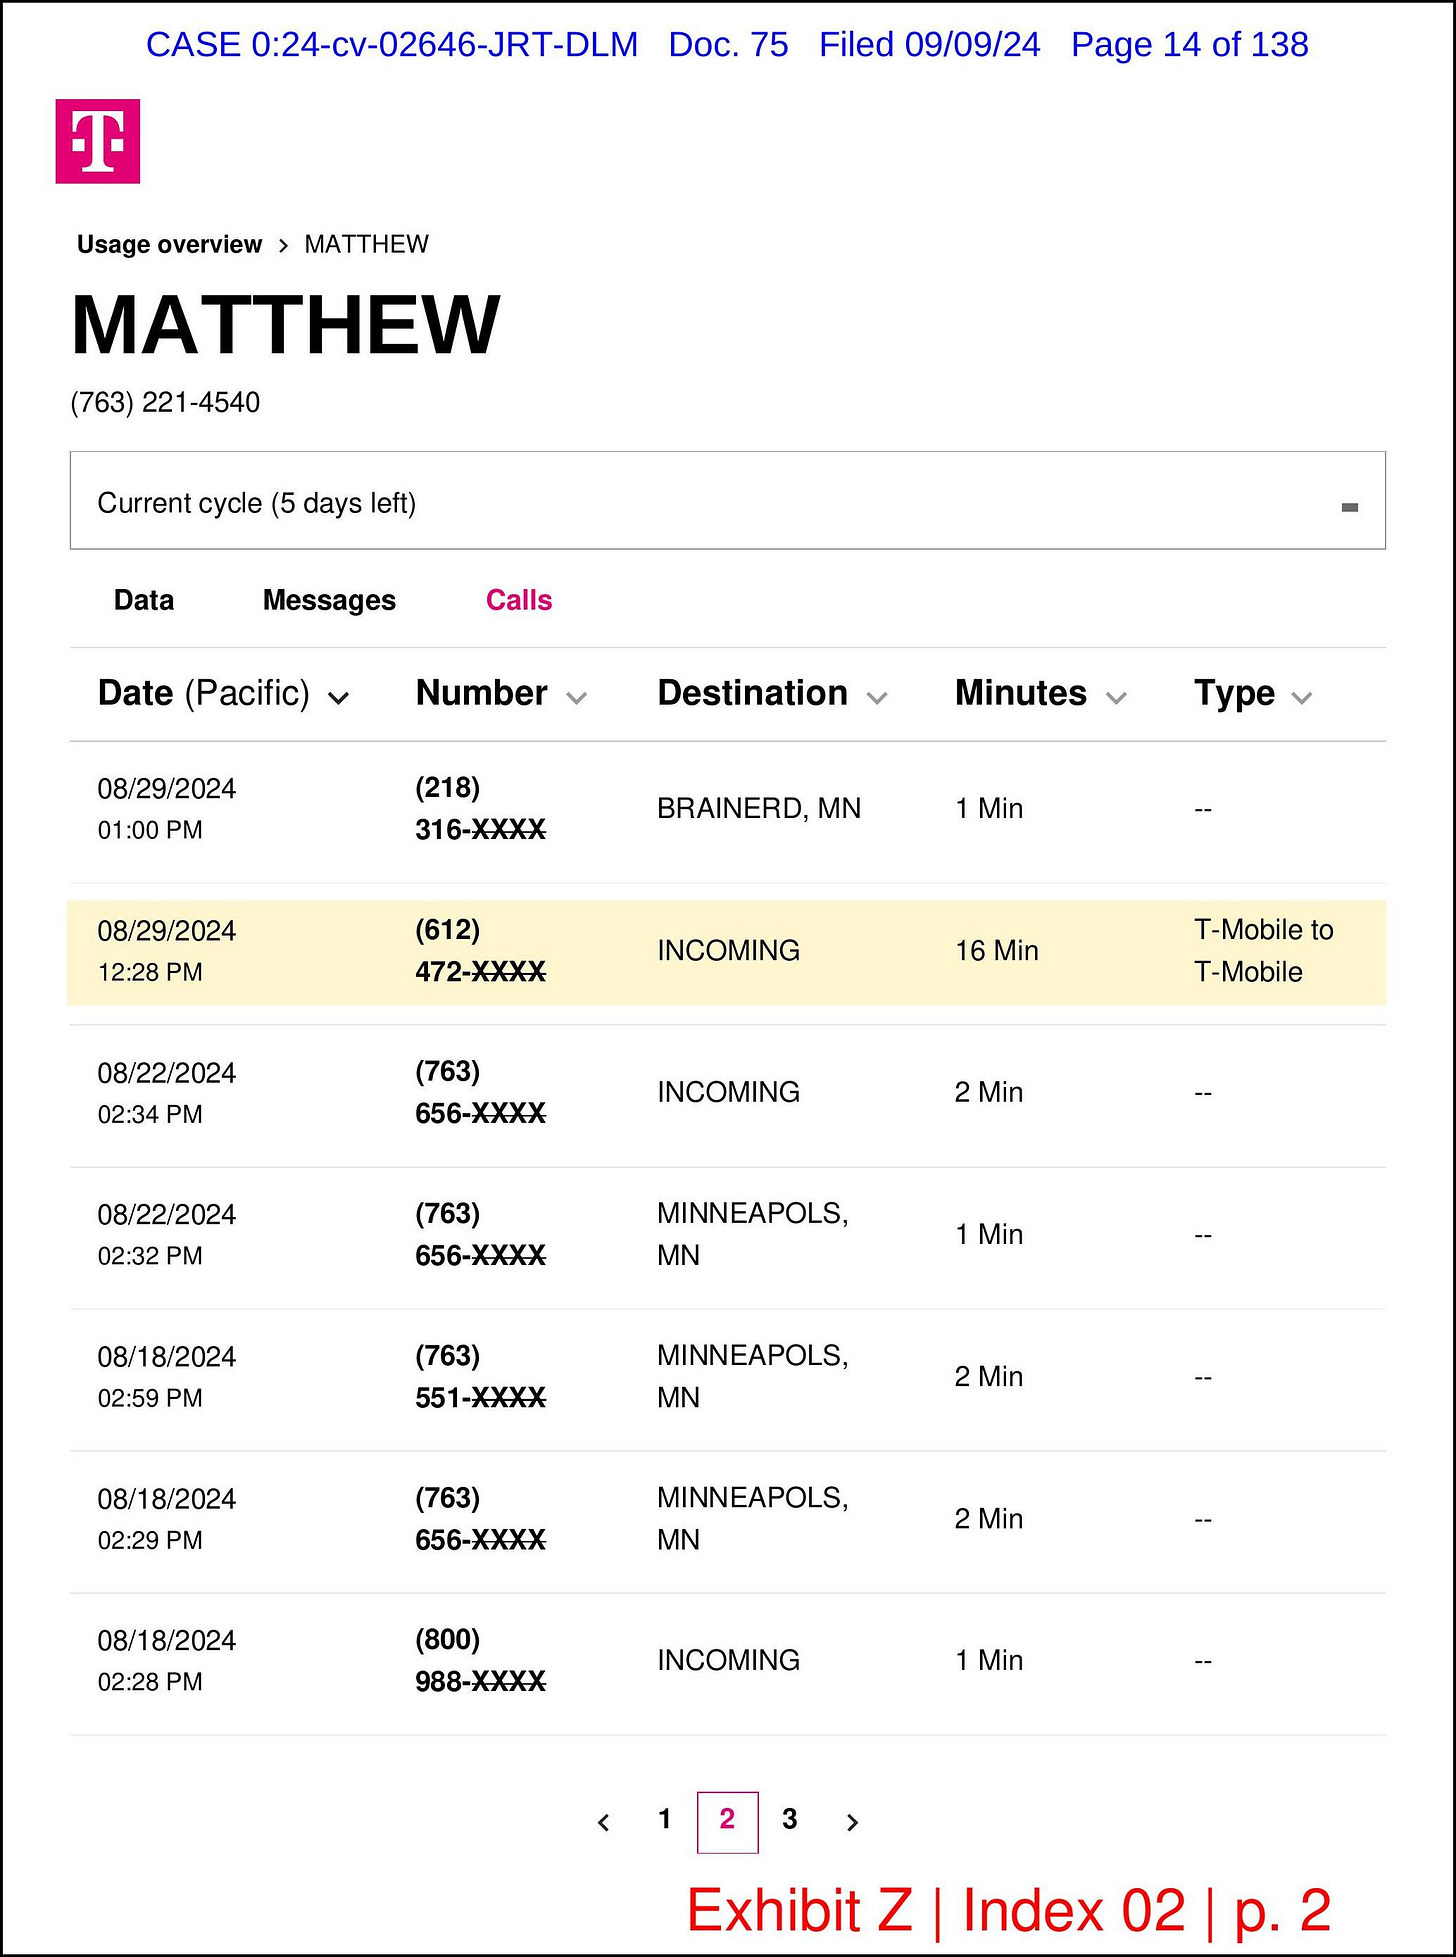Screen dimensions: 1456x1957
Task: Click the 08/29/2024 12:28 PM date cell
Action: click(167, 951)
